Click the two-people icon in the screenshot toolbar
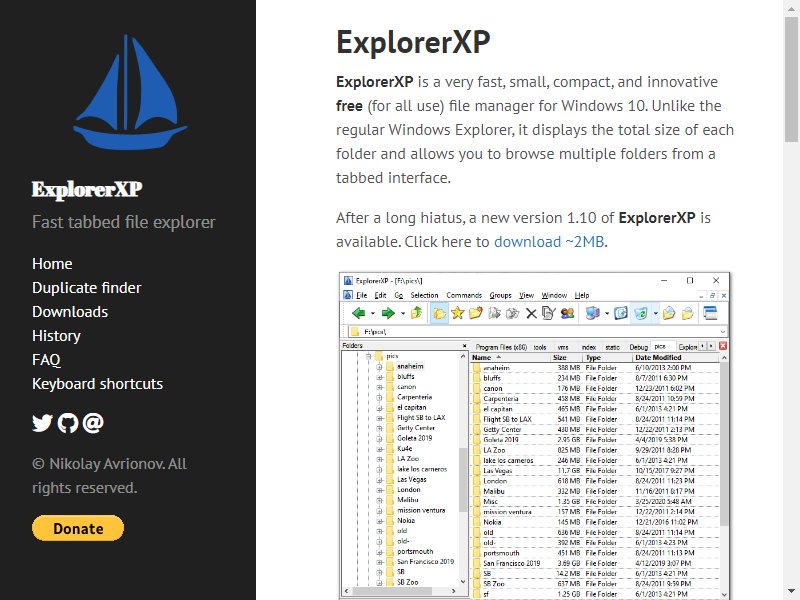The height and width of the screenshot is (600, 800). [567, 313]
